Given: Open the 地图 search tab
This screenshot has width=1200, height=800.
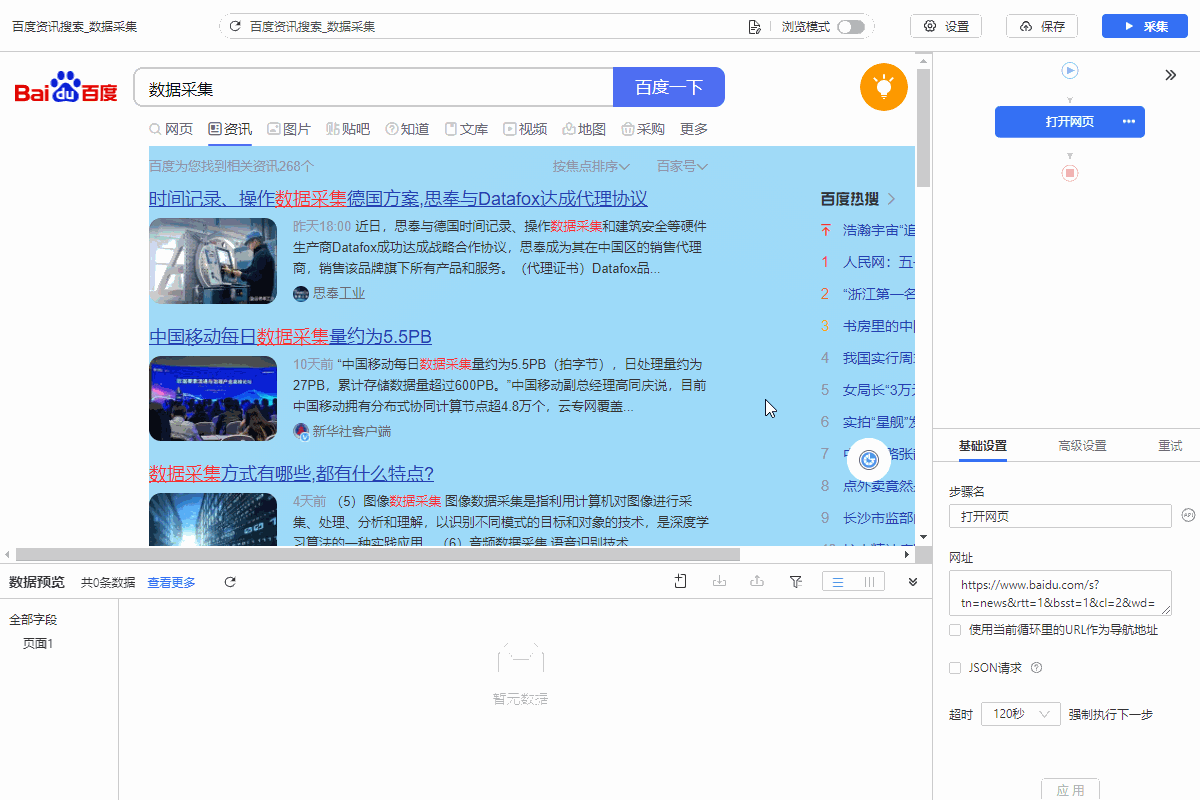Looking at the screenshot, I should pyautogui.click(x=584, y=129).
